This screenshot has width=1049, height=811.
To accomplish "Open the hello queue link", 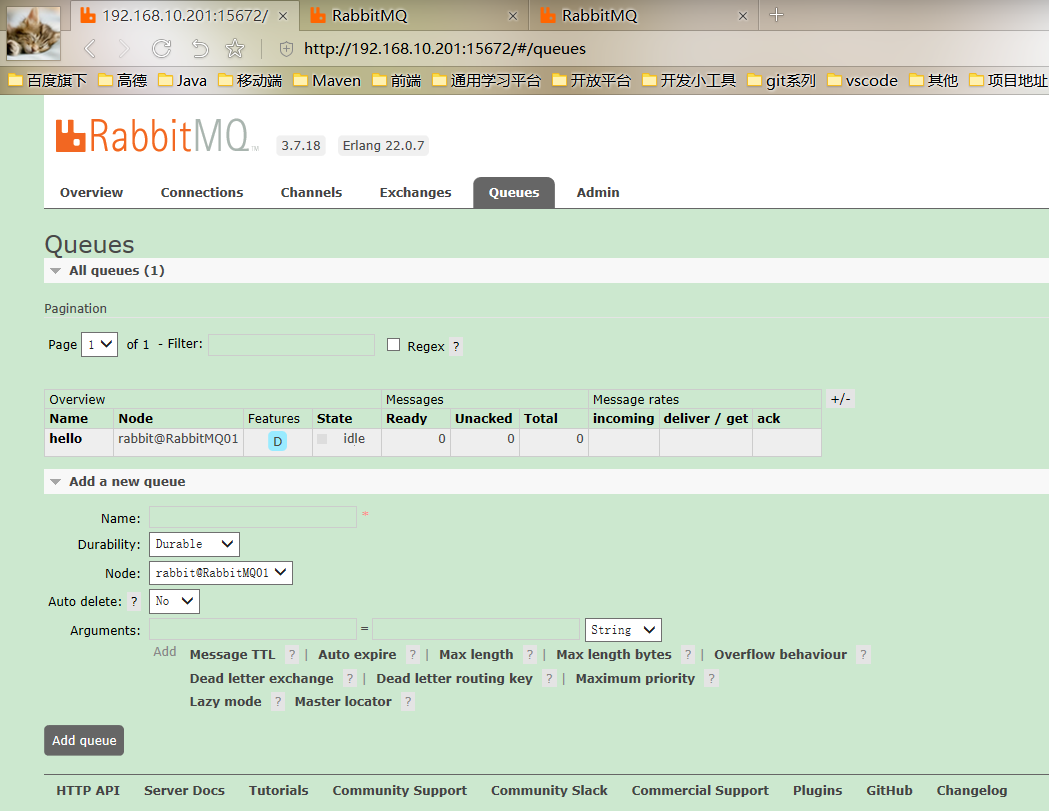I will (66, 438).
